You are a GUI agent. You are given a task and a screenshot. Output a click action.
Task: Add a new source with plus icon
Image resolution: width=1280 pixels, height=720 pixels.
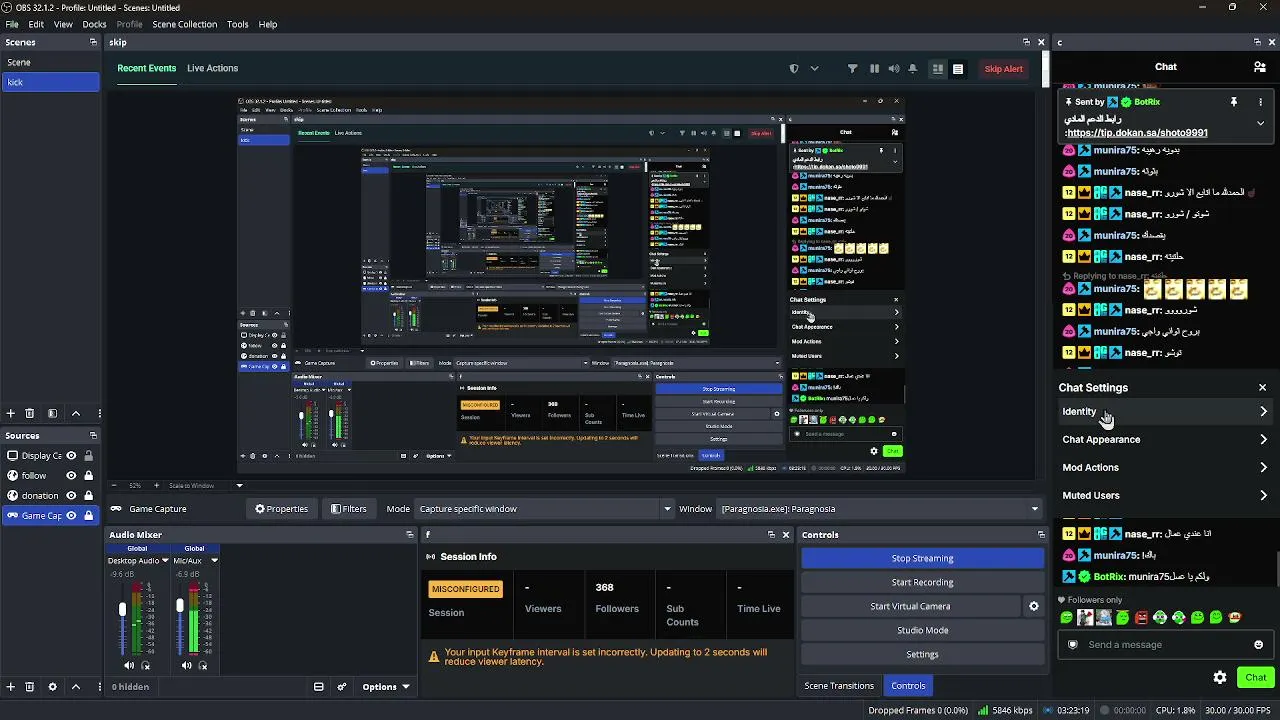[x=11, y=687]
